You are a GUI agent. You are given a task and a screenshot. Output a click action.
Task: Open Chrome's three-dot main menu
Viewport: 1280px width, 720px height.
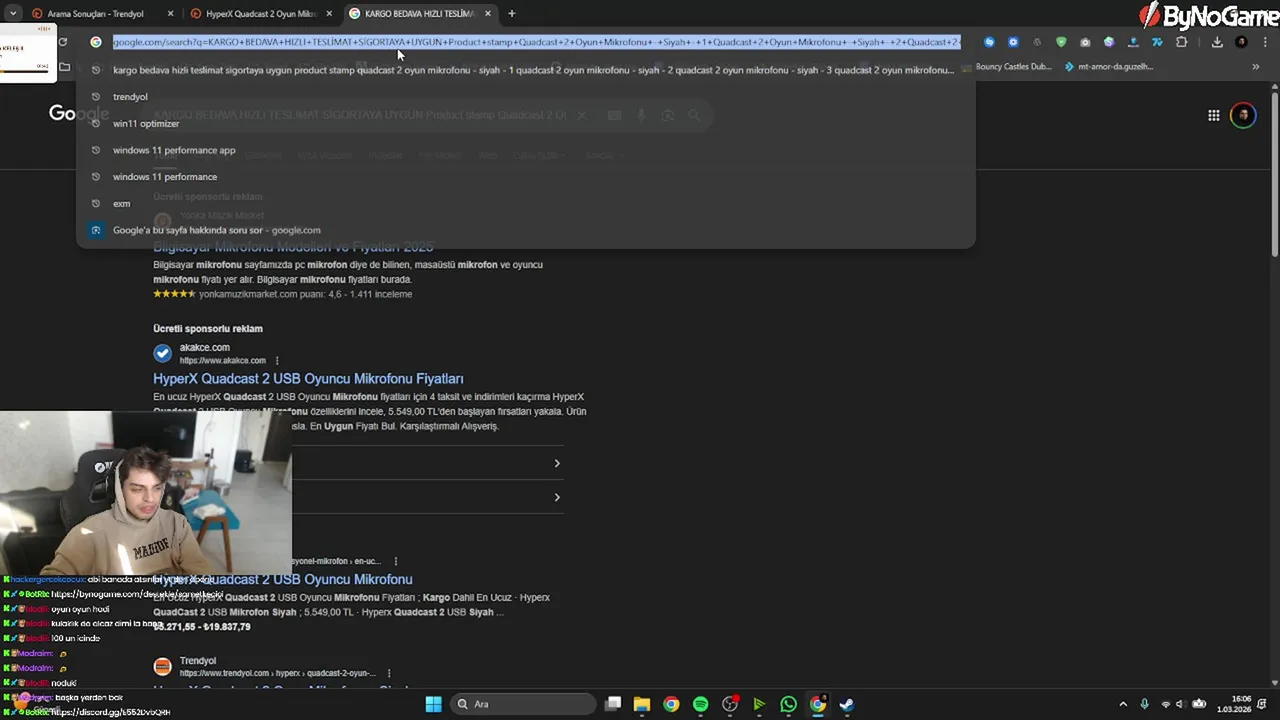(x=1265, y=42)
